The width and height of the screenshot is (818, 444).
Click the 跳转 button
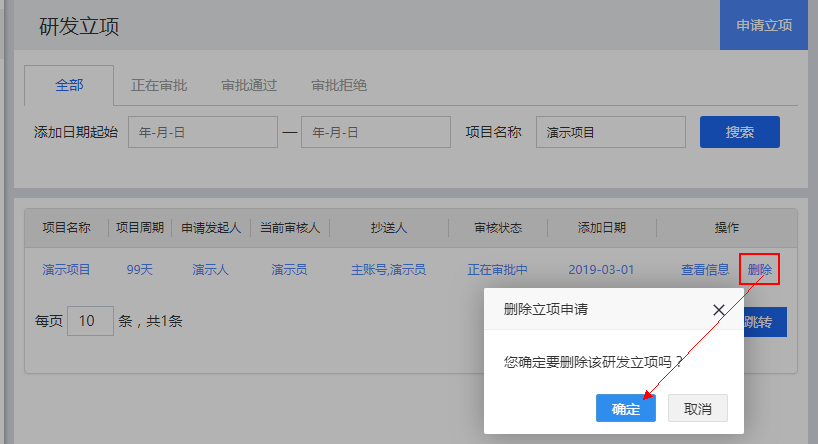[x=764, y=322]
